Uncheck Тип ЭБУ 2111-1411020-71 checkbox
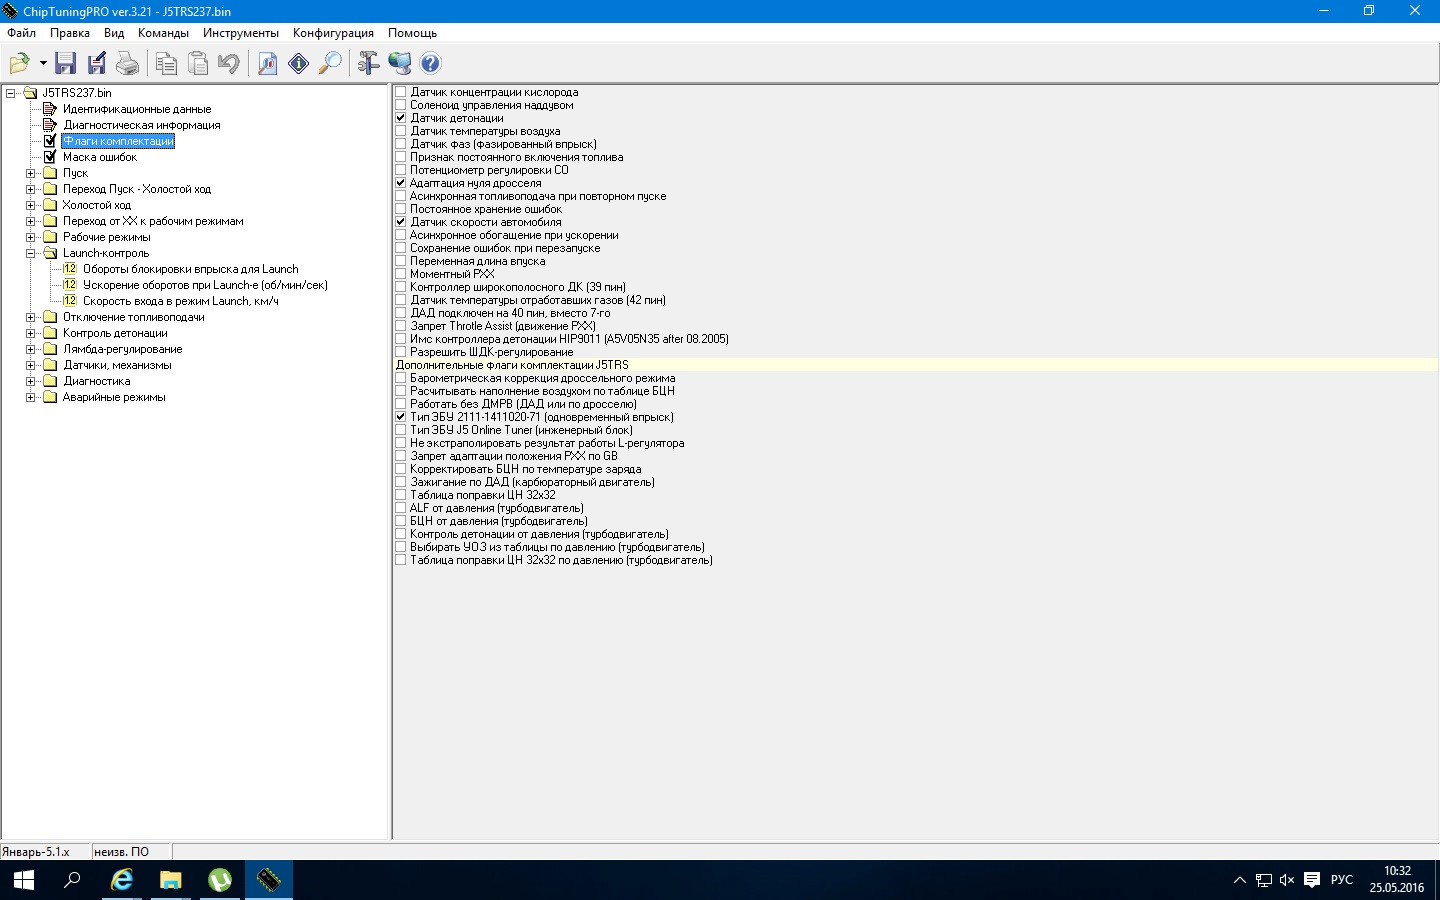Screen dimensions: 1440x900 401,417
